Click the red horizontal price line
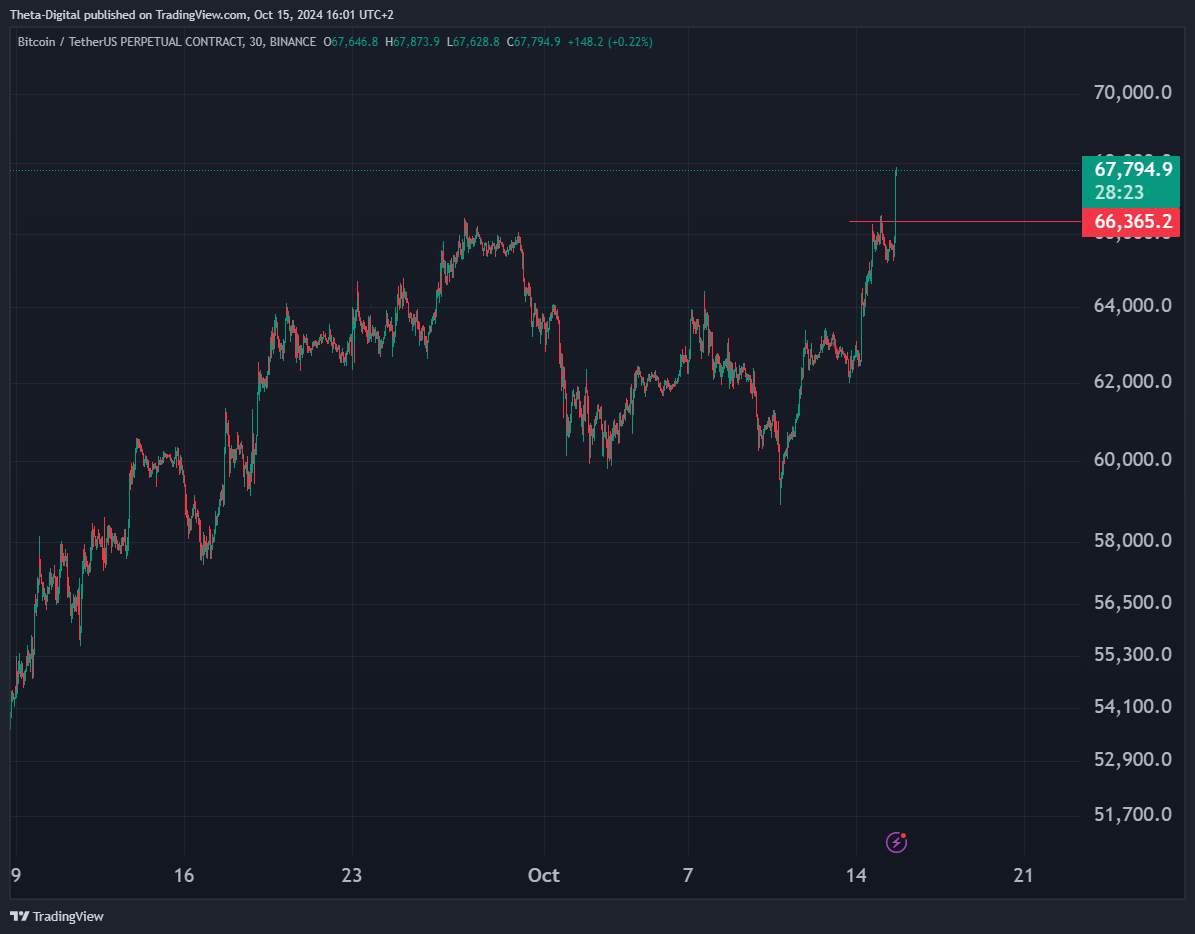The image size is (1195, 934). coord(965,222)
